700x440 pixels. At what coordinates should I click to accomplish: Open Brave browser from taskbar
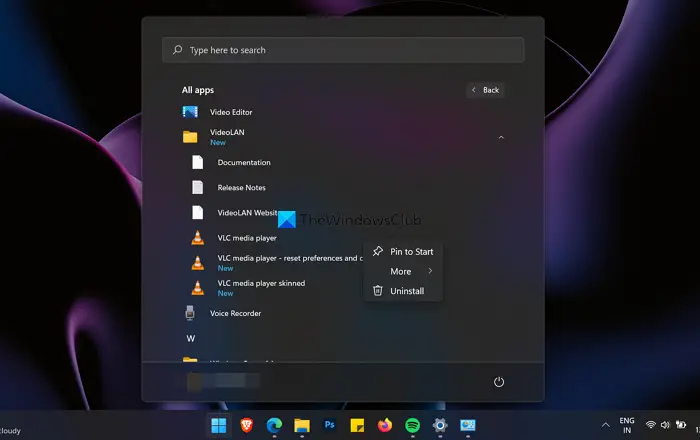pos(246,425)
